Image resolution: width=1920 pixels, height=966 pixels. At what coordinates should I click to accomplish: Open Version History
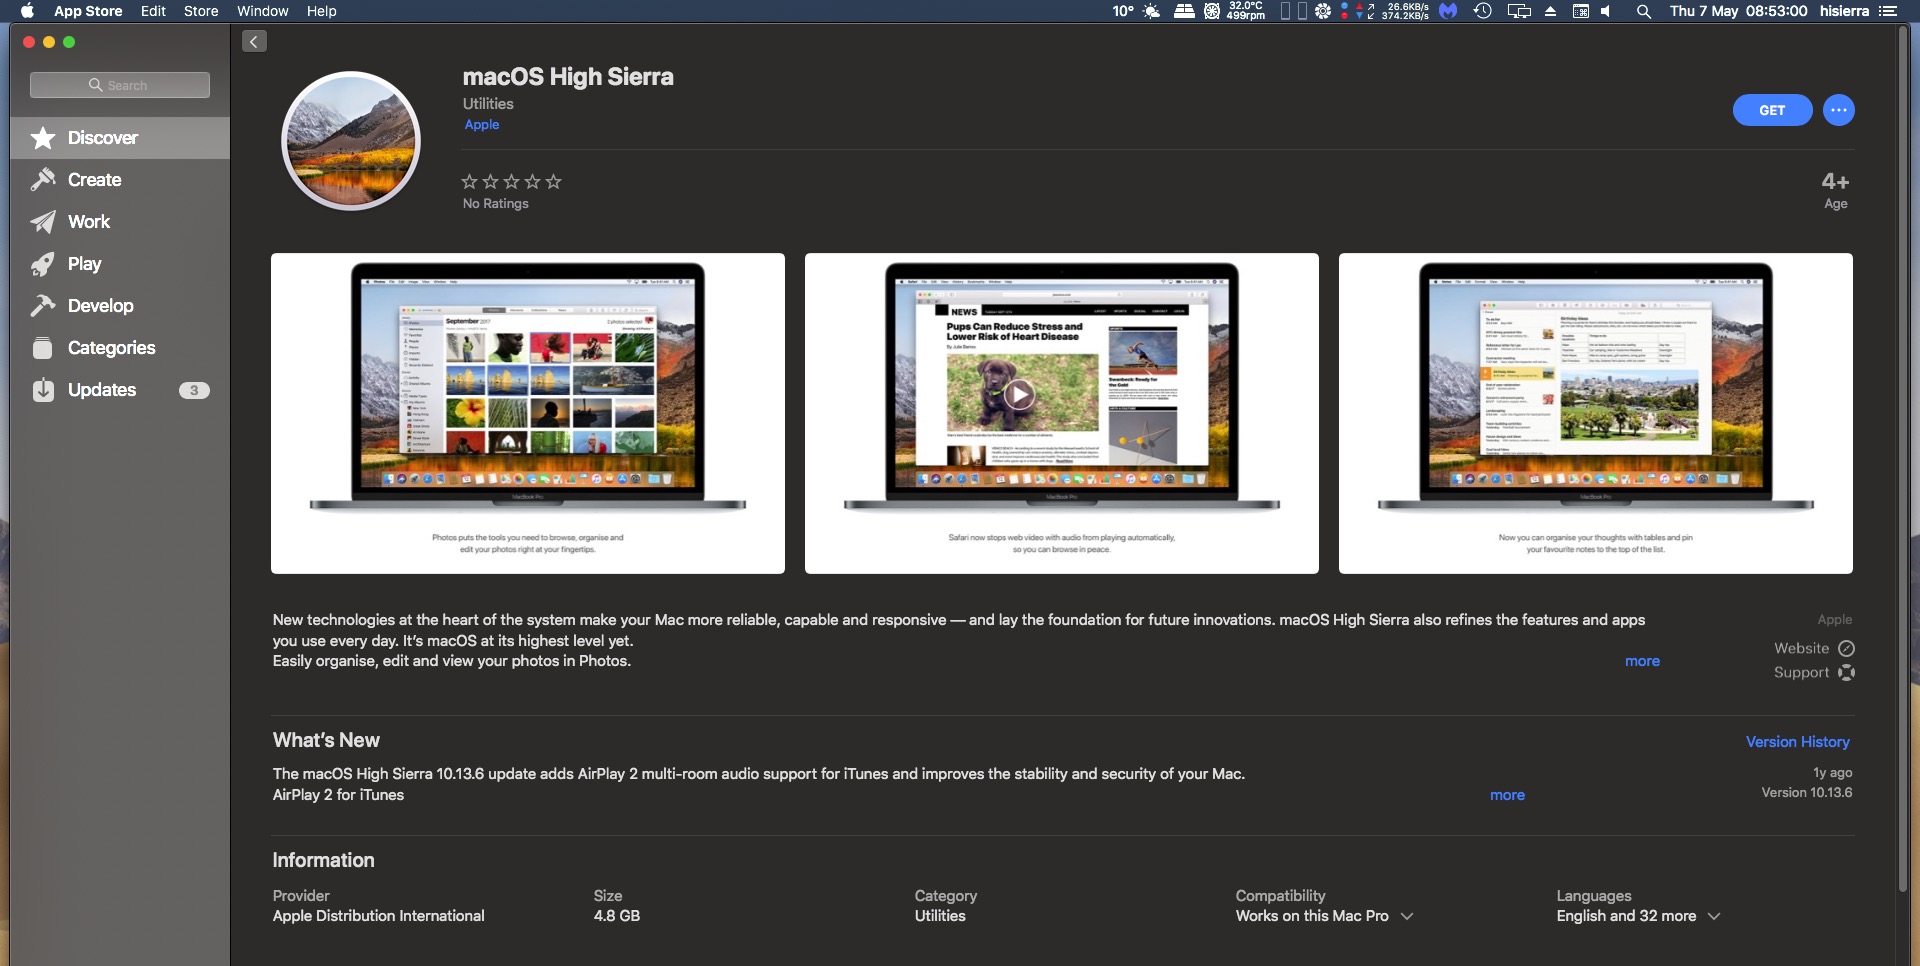pos(1798,742)
